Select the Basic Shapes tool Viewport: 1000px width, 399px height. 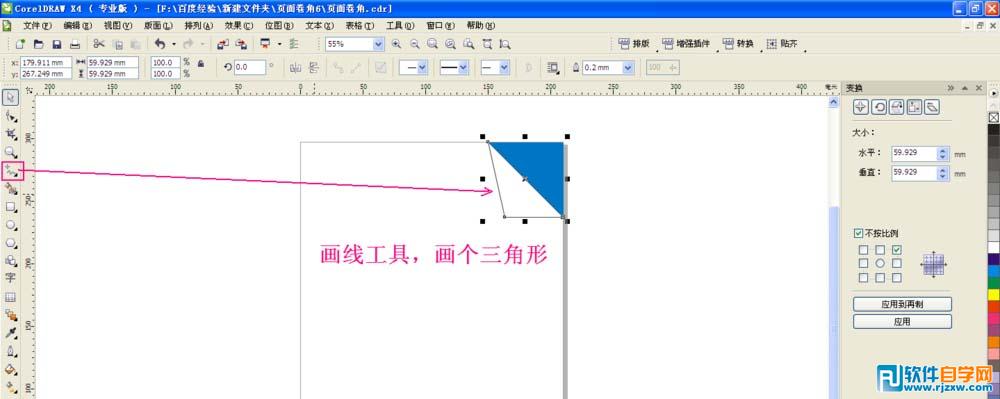pos(11,261)
